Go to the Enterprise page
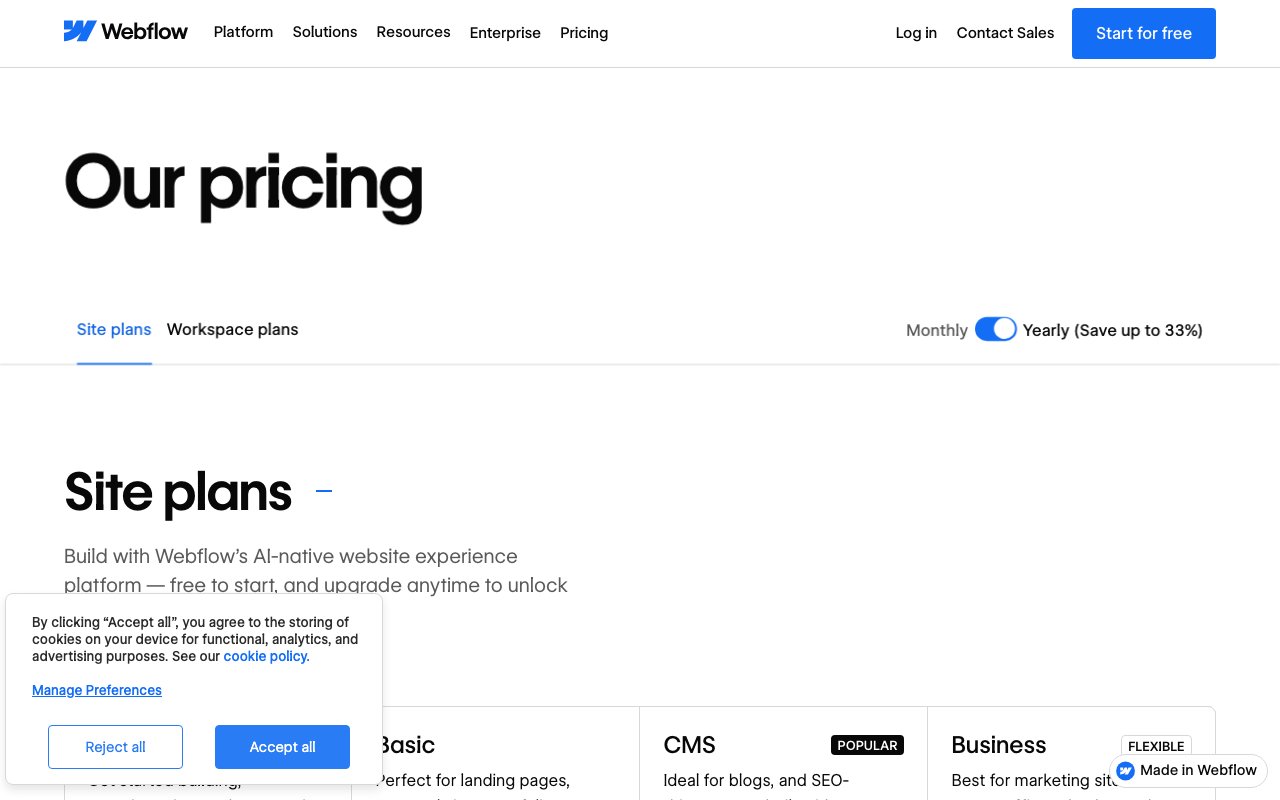 [x=505, y=33]
